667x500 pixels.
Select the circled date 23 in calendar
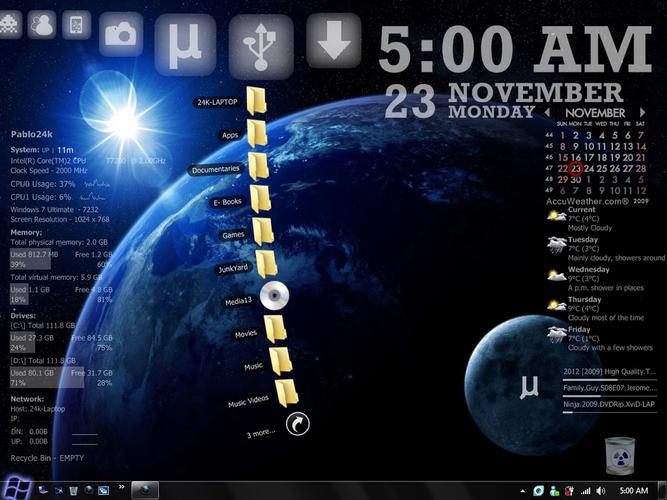576,169
